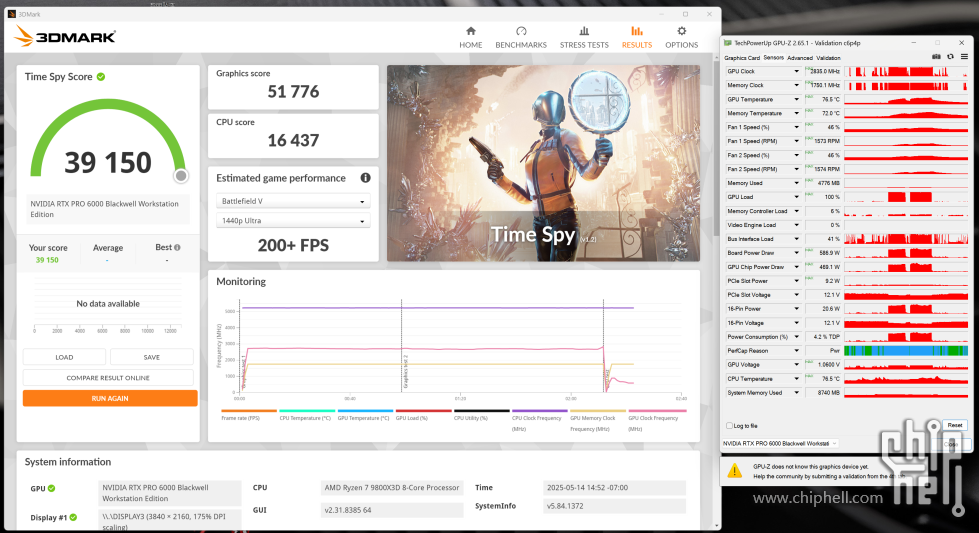
Task: Open the Battlefield V game dropdown
Action: click(x=293, y=201)
